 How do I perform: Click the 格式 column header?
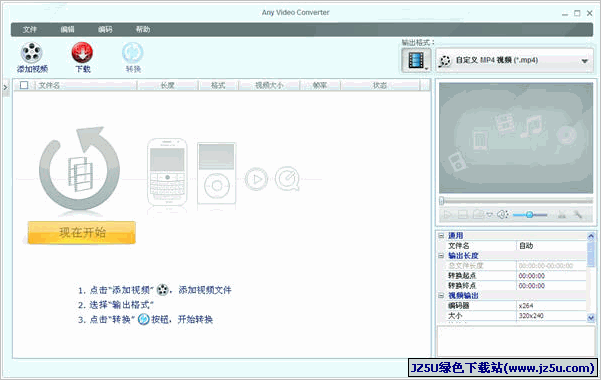(x=218, y=85)
